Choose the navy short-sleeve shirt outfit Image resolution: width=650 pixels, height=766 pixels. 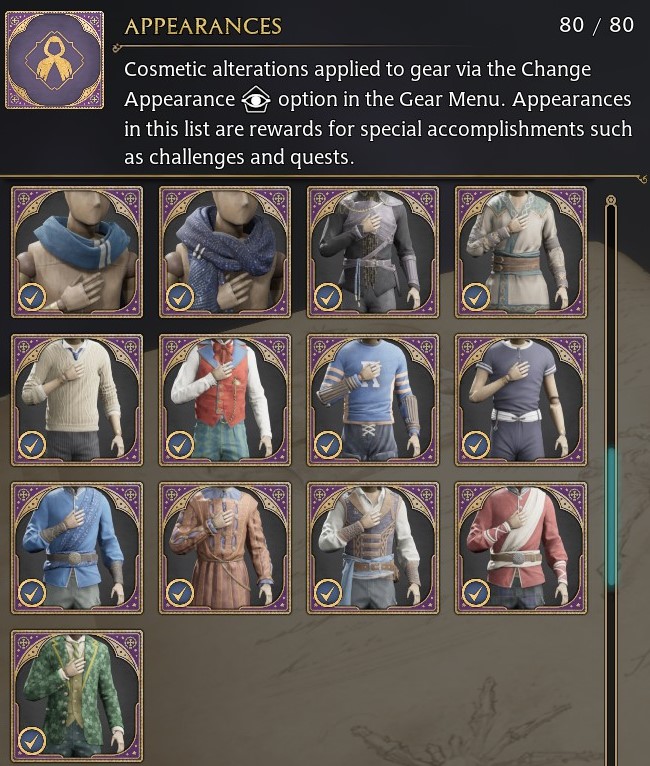tap(521, 400)
